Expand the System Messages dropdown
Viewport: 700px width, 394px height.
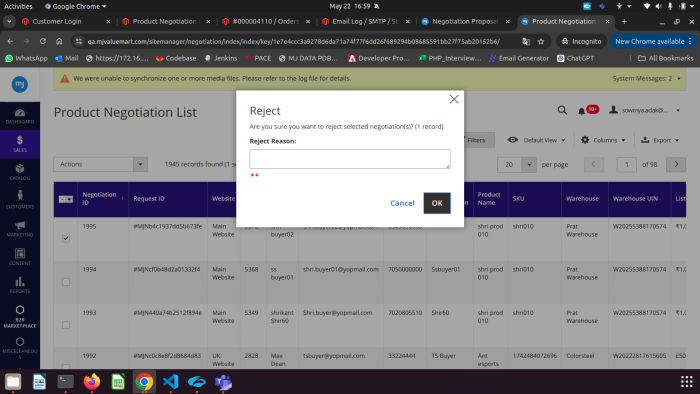coord(646,79)
